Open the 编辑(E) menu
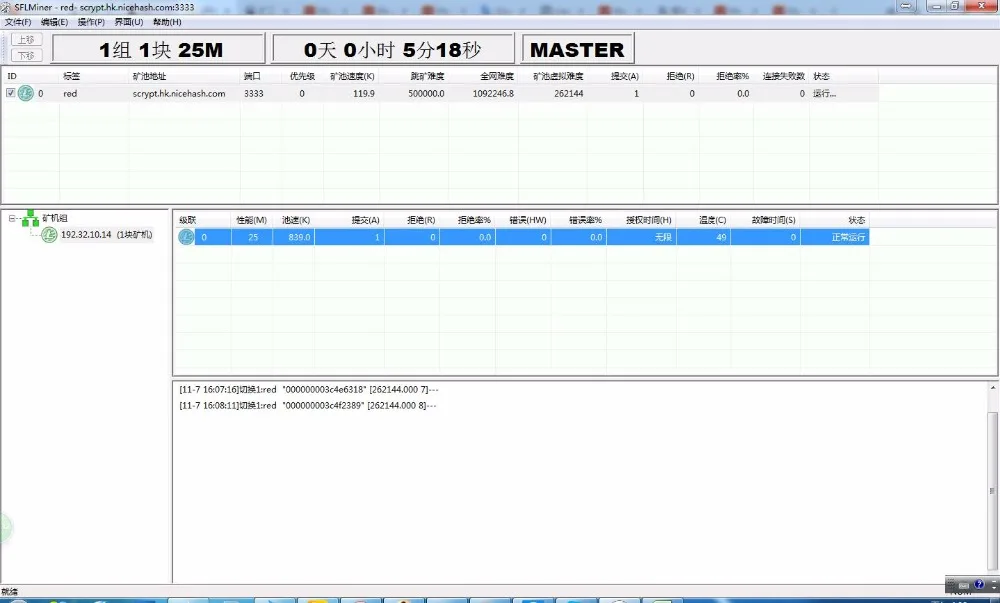The image size is (1000, 603). [54, 22]
